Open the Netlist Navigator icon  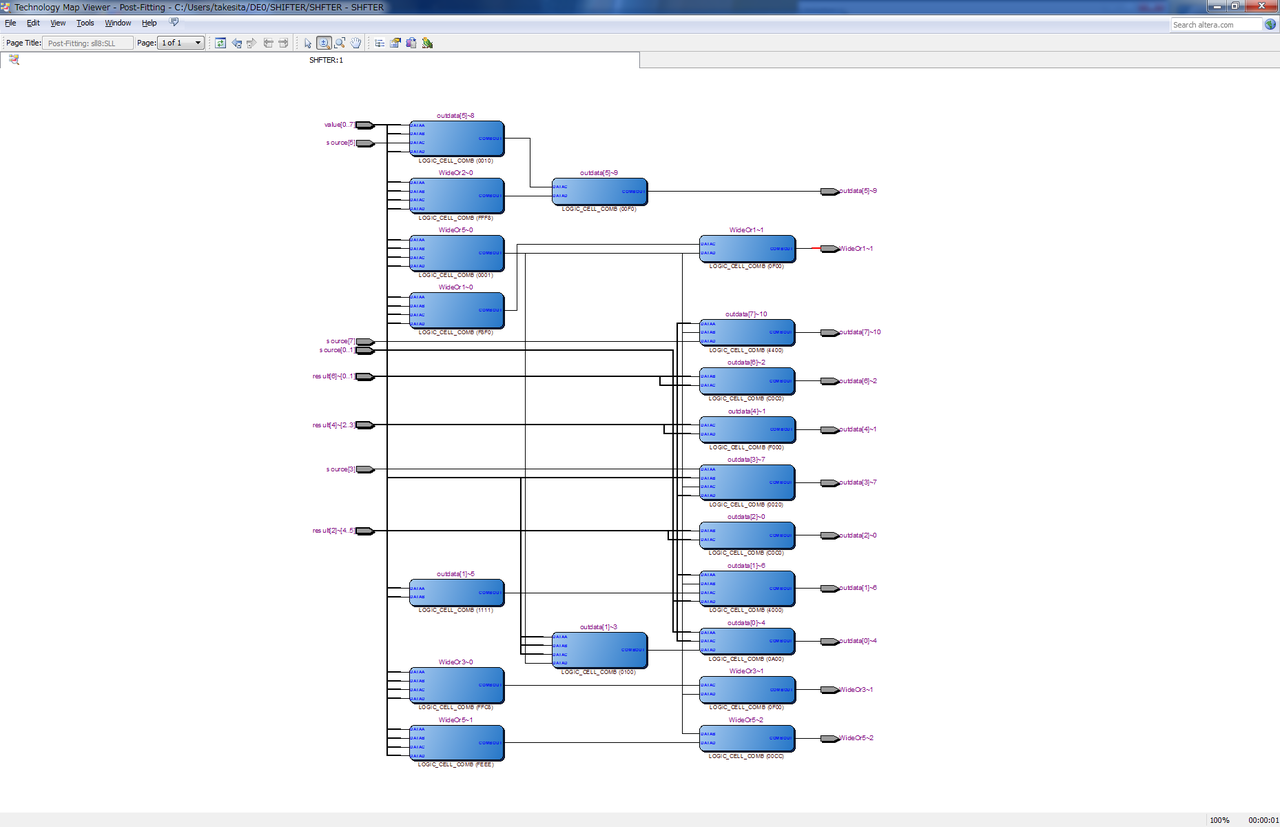pyautogui.click(x=380, y=43)
